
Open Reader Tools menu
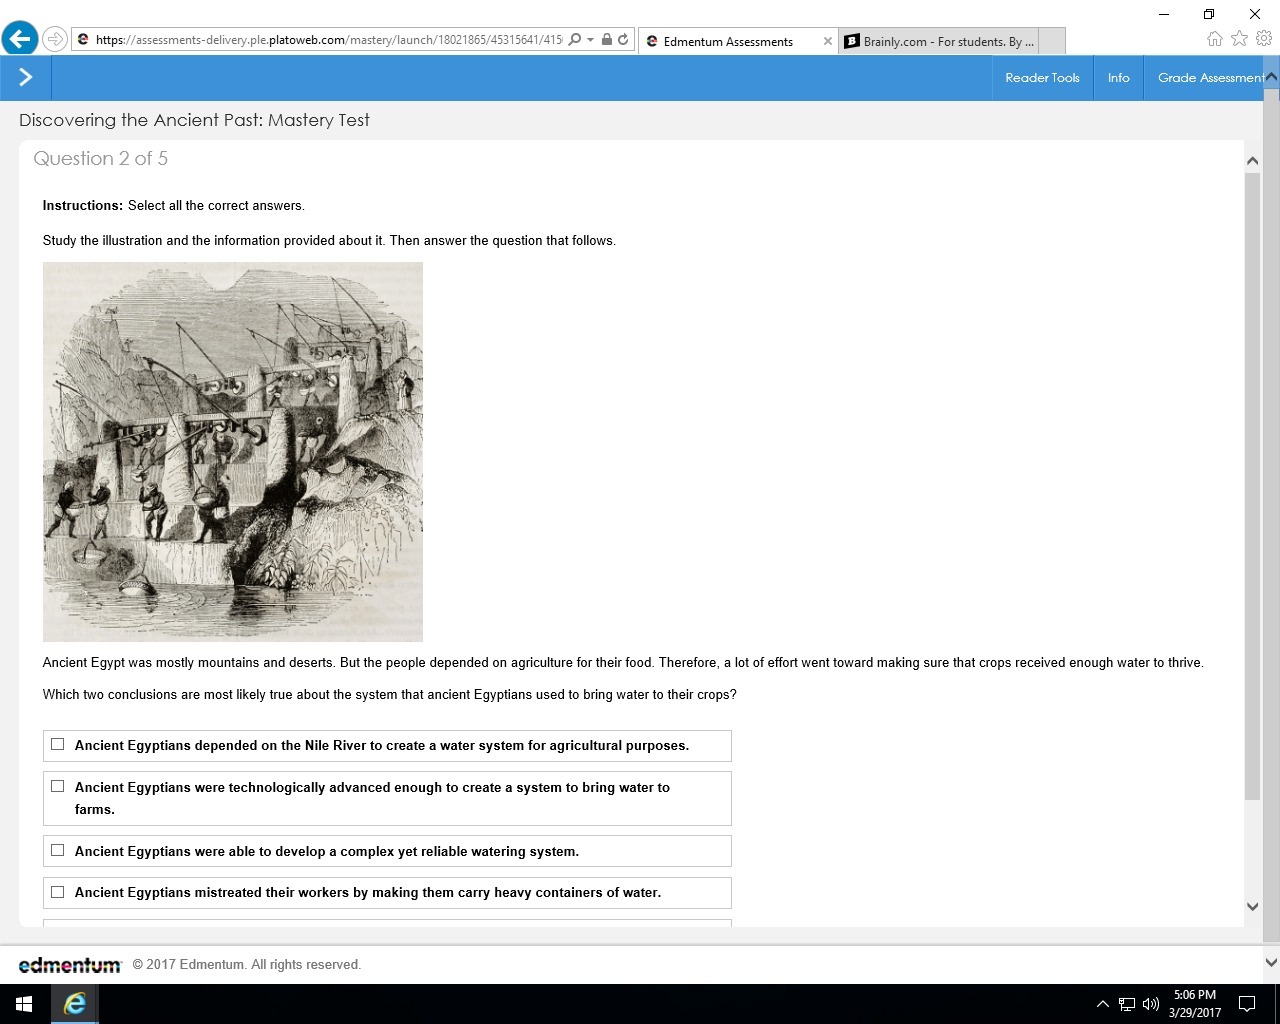point(1042,78)
